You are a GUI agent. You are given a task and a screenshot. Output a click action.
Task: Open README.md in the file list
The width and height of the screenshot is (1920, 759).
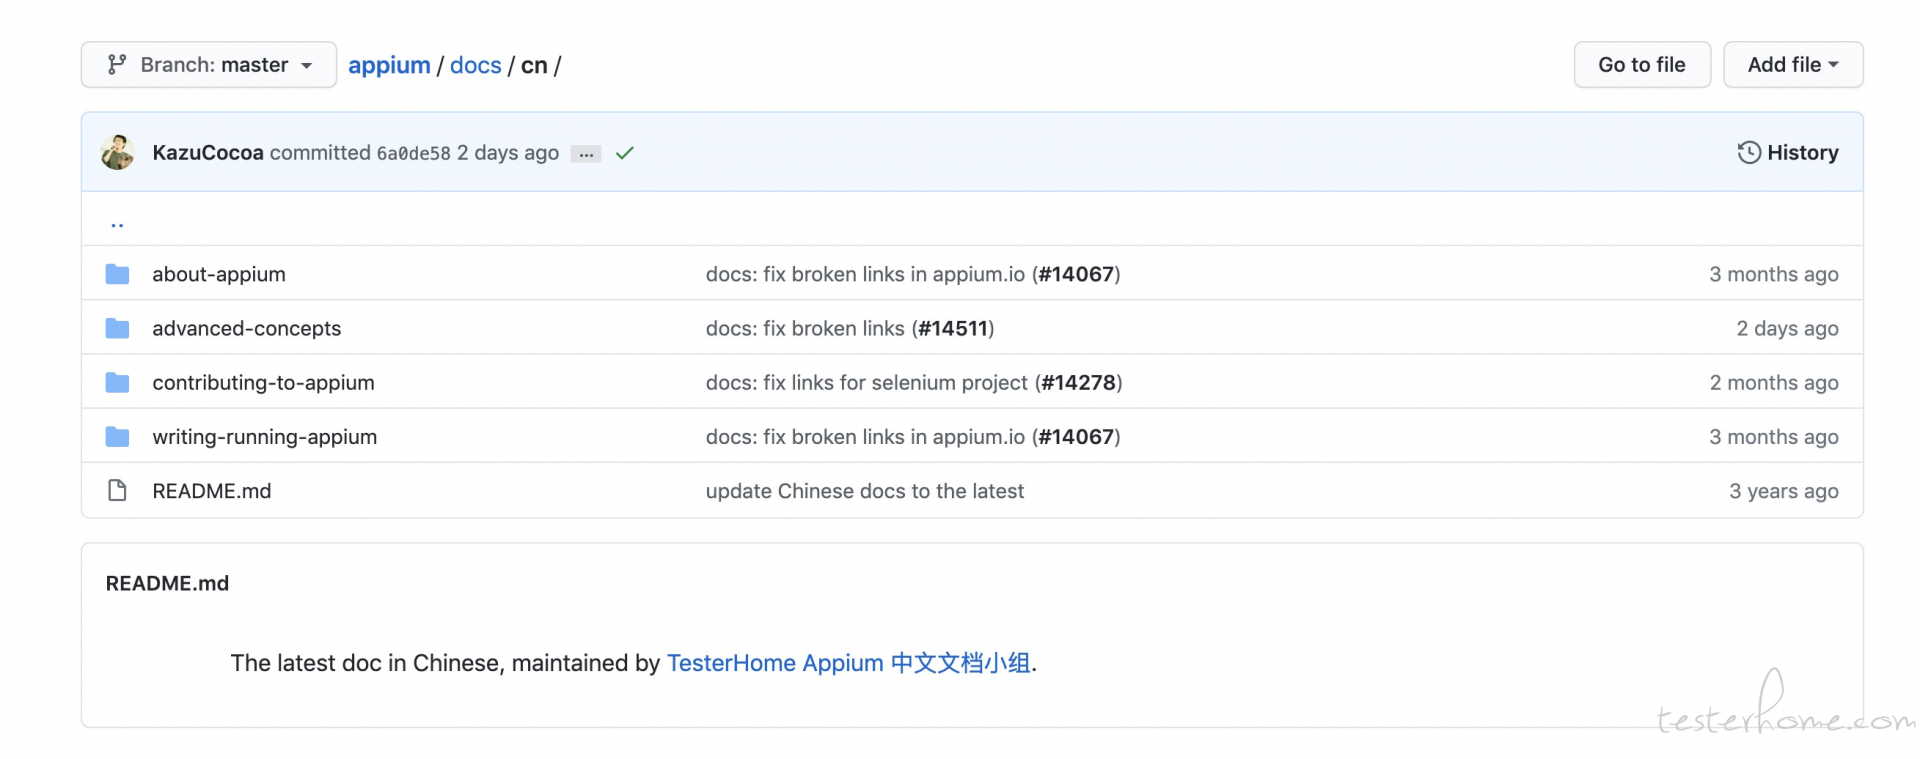point(212,491)
